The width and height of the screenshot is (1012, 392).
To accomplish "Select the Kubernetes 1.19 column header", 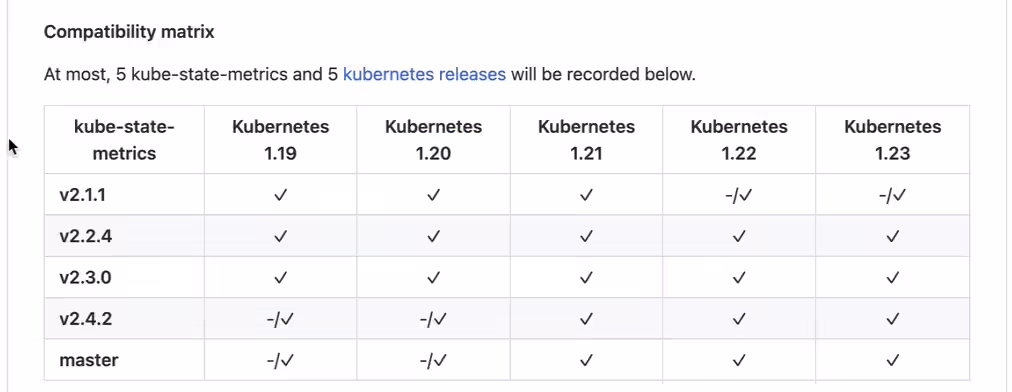I will 281,140.
